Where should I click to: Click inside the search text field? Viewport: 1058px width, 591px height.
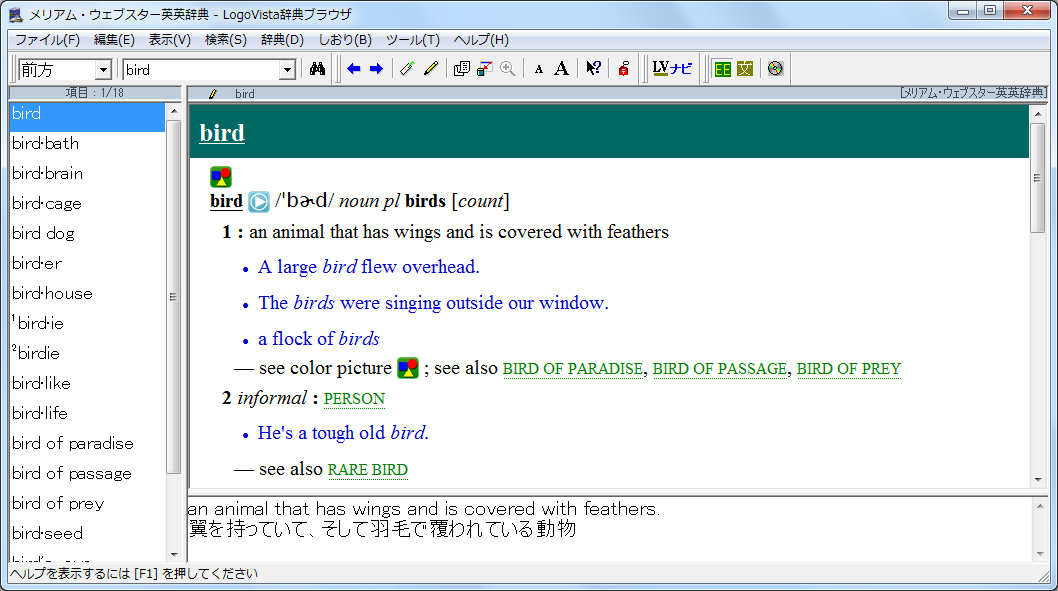(200, 70)
